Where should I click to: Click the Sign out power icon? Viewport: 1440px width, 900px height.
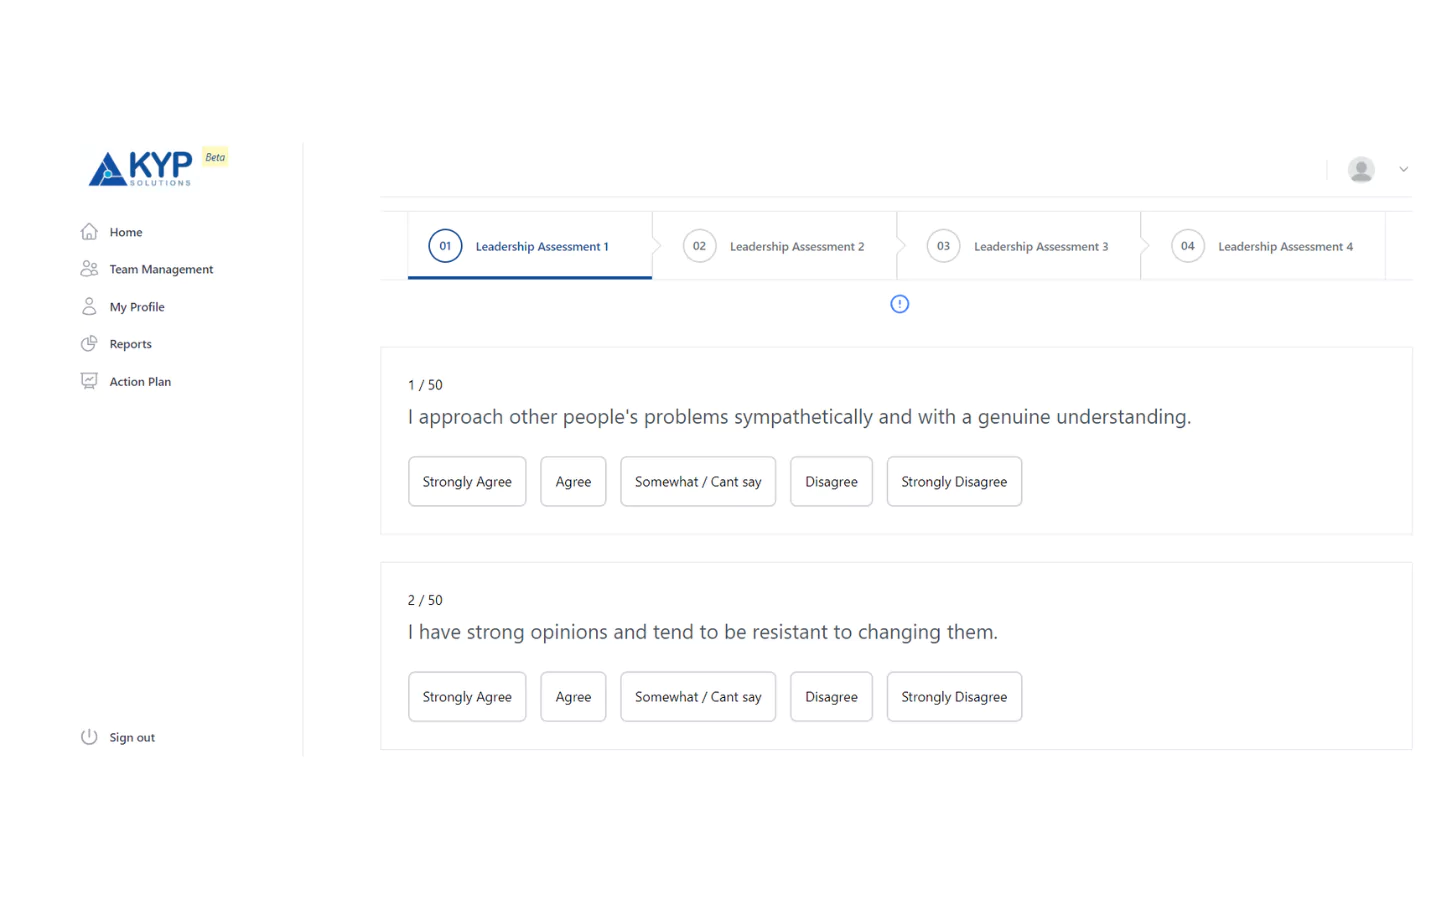click(x=89, y=737)
